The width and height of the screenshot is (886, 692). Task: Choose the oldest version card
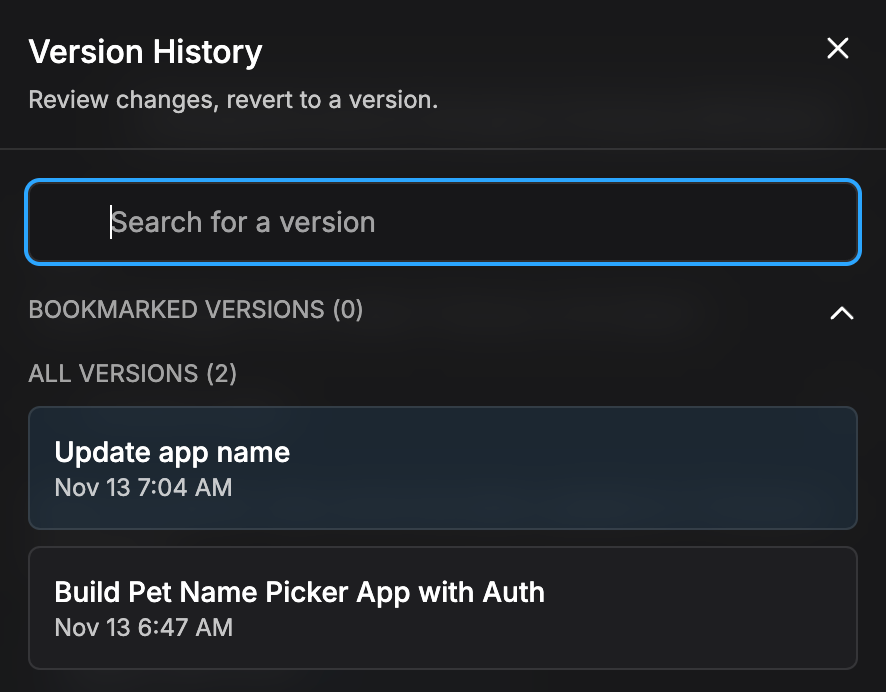[443, 607]
